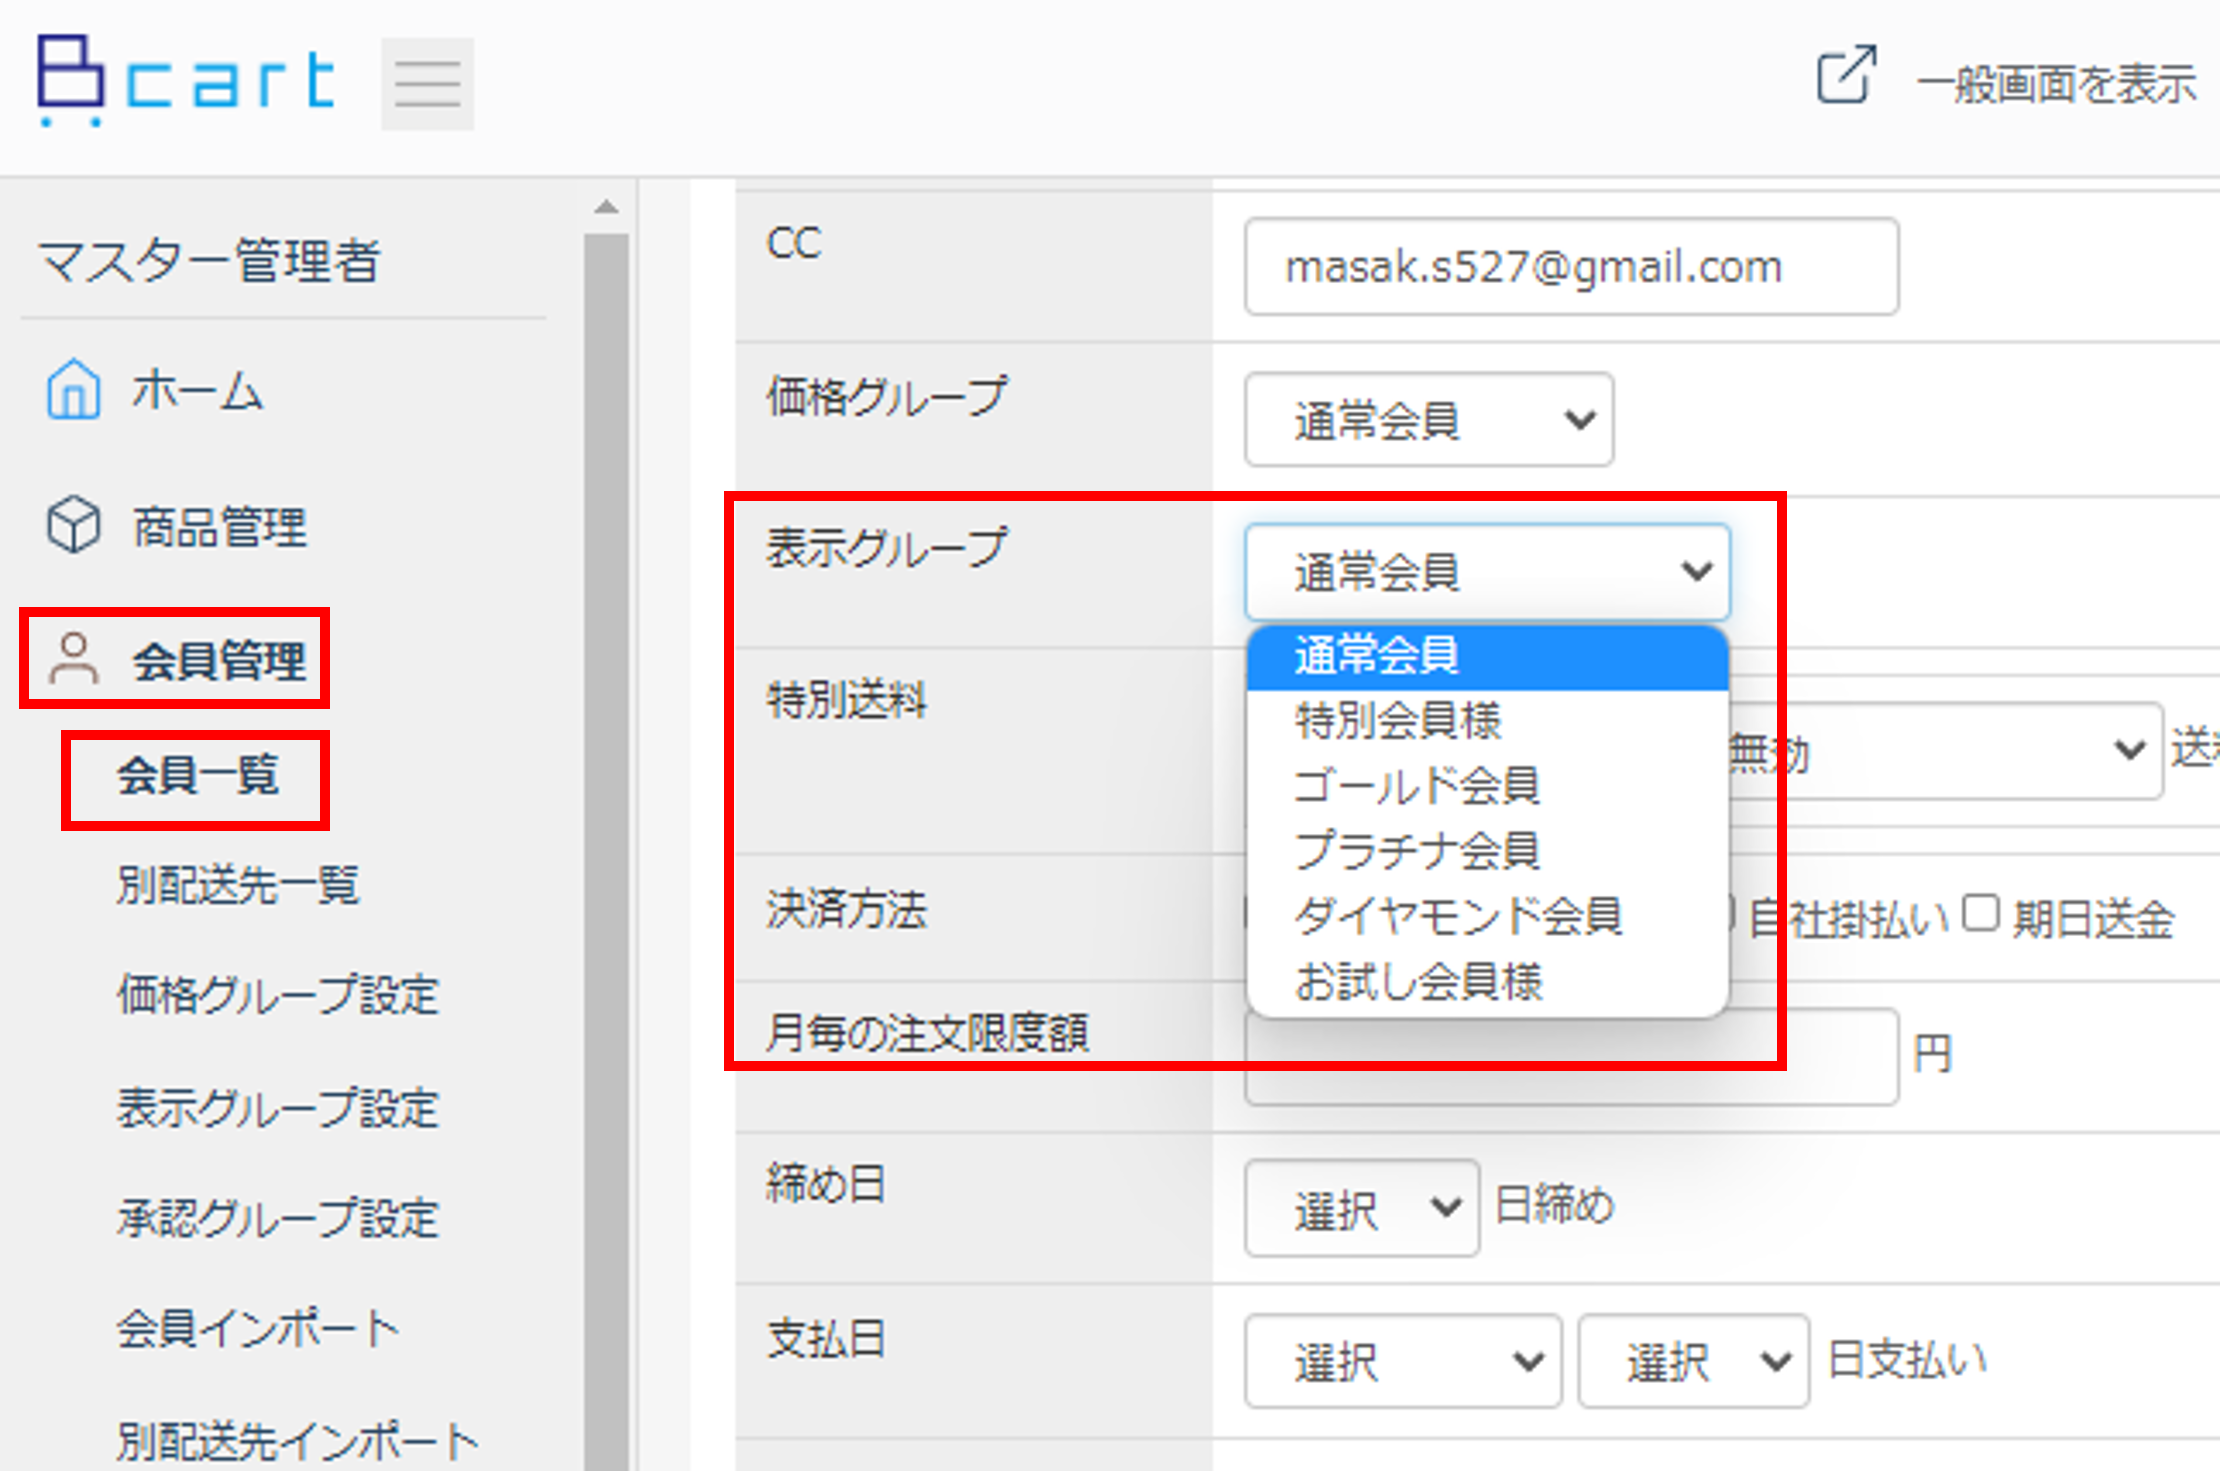Image resolution: width=2220 pixels, height=1471 pixels.
Task: Click the box icon next to 商品管理
Action: click(73, 524)
